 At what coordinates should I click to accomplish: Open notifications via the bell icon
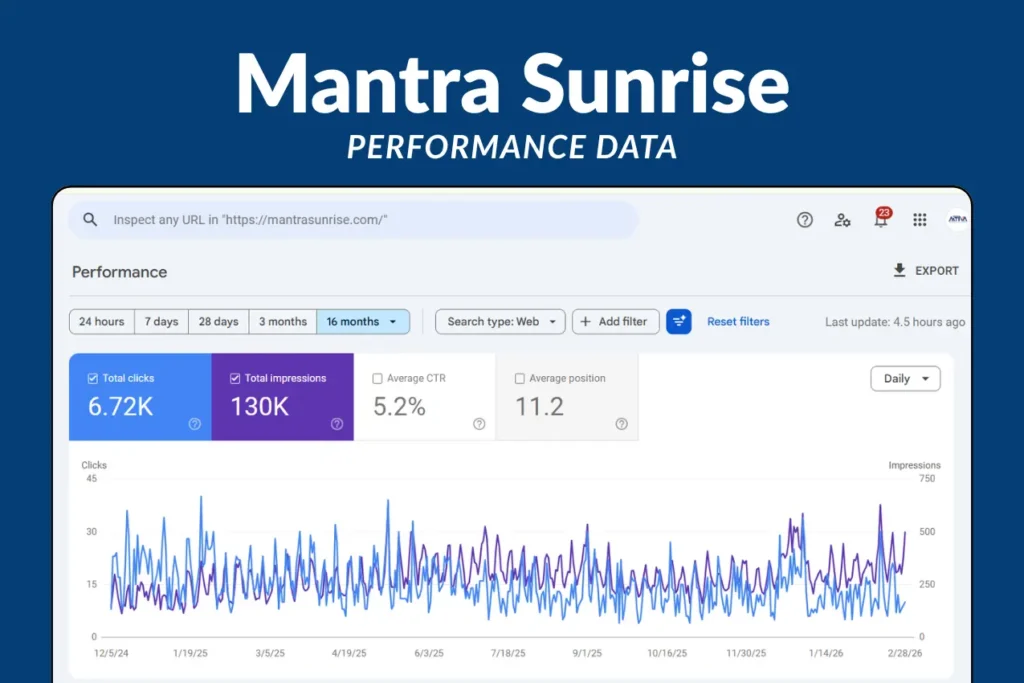(880, 221)
